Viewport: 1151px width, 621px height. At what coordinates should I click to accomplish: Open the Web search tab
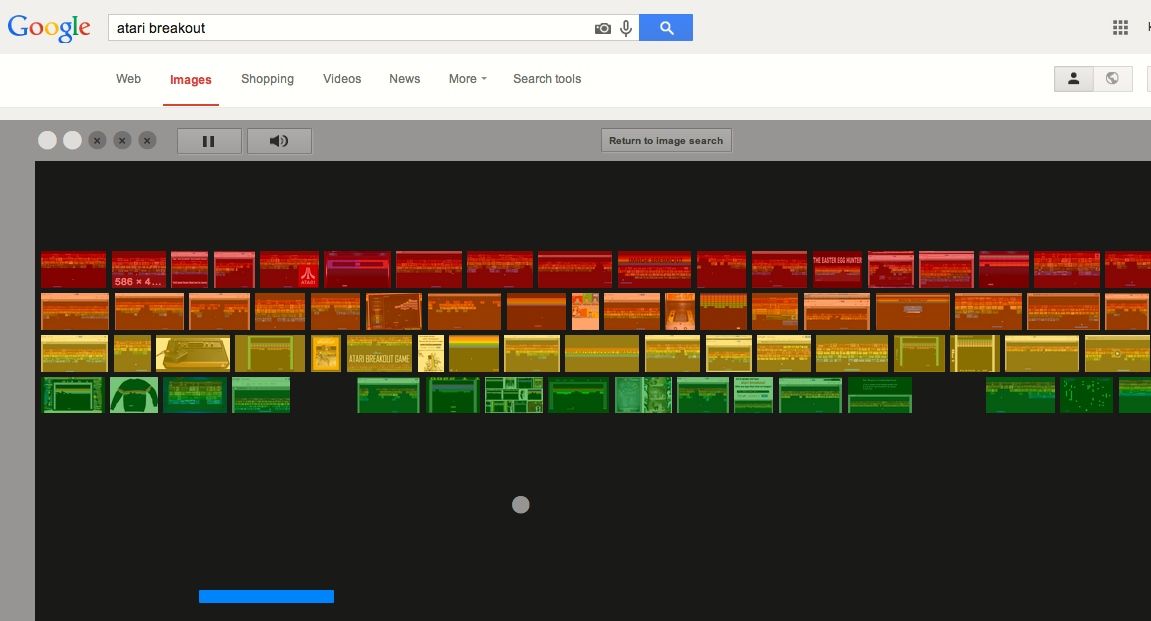(x=128, y=79)
